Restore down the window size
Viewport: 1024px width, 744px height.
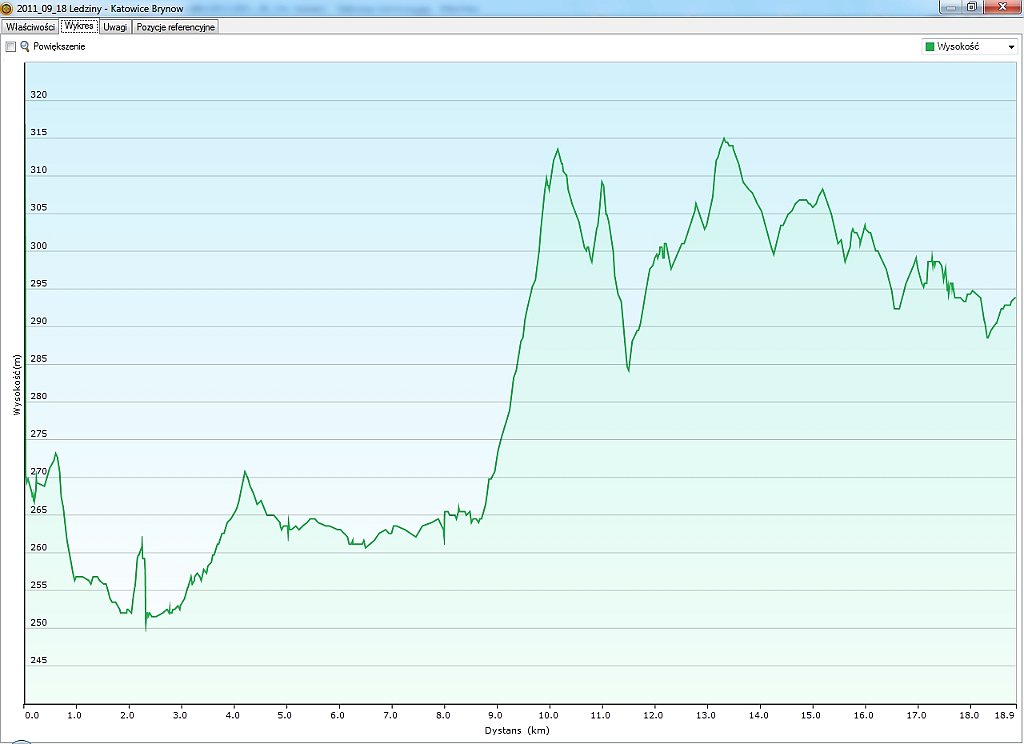[x=971, y=7]
